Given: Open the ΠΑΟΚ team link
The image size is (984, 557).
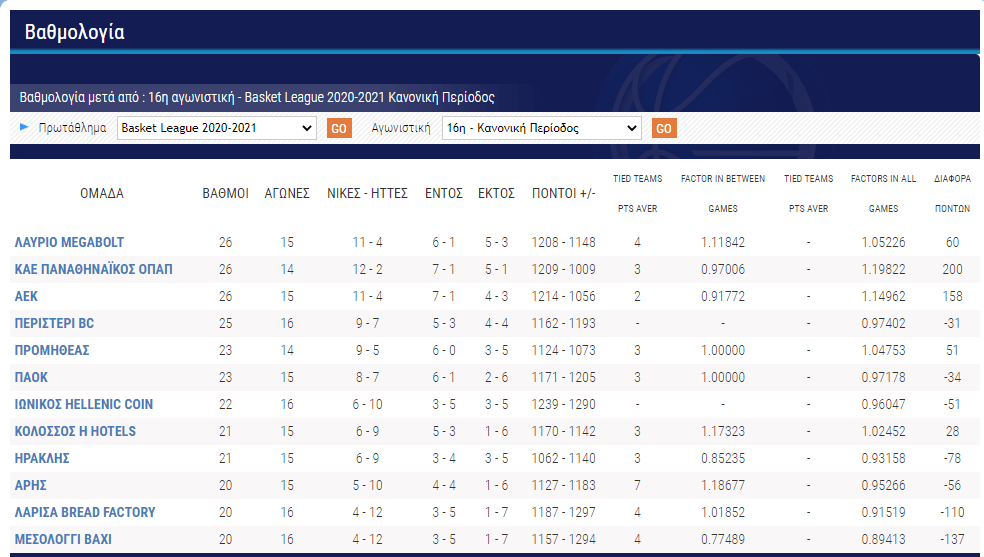Looking at the screenshot, I should point(32,377).
